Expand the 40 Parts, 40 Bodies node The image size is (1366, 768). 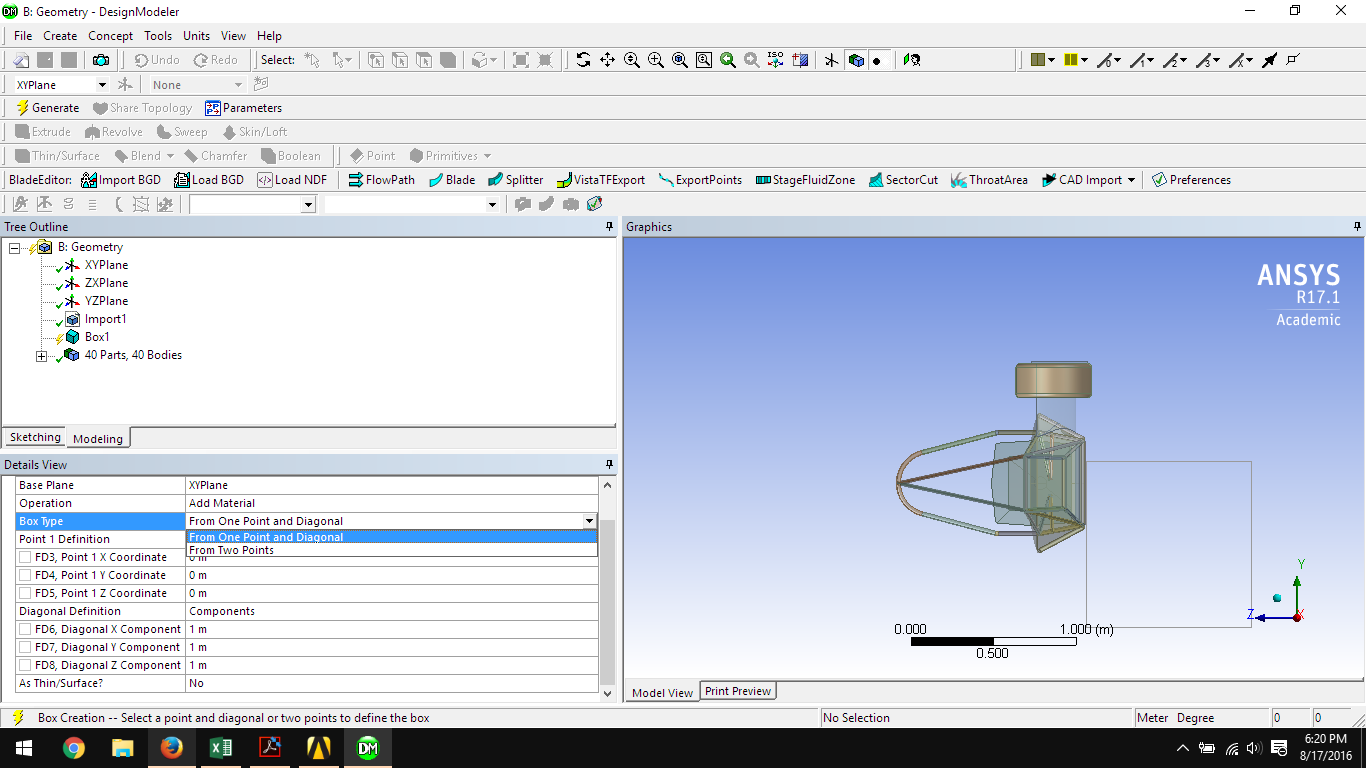click(x=41, y=356)
